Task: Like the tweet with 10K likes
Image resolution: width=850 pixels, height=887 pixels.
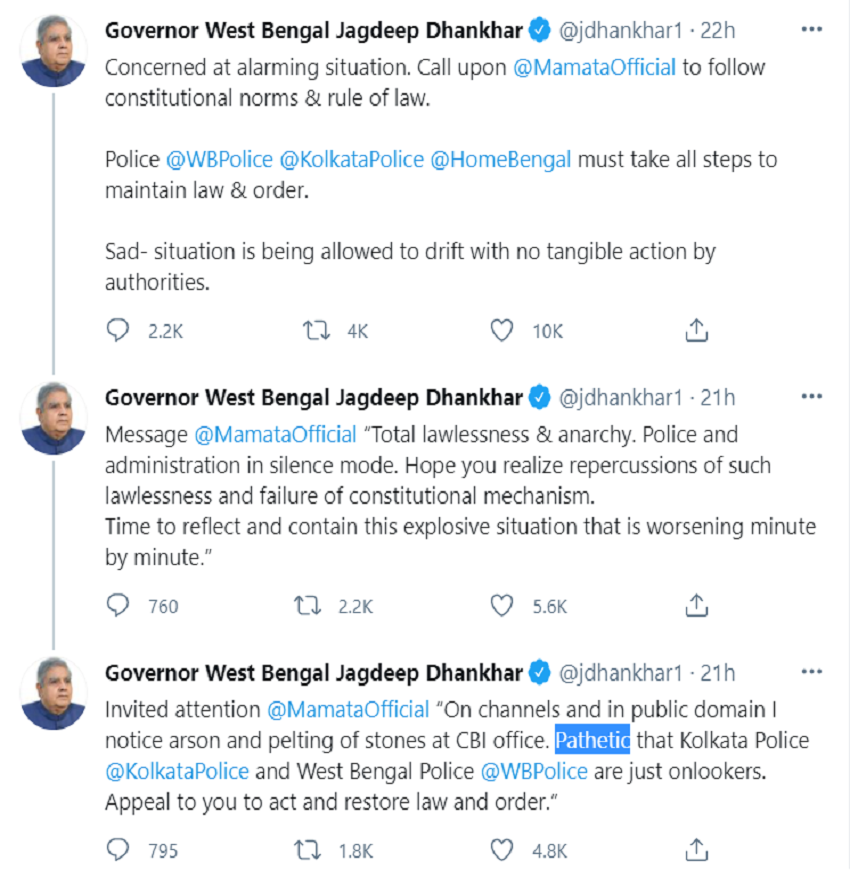Action: coord(502,330)
